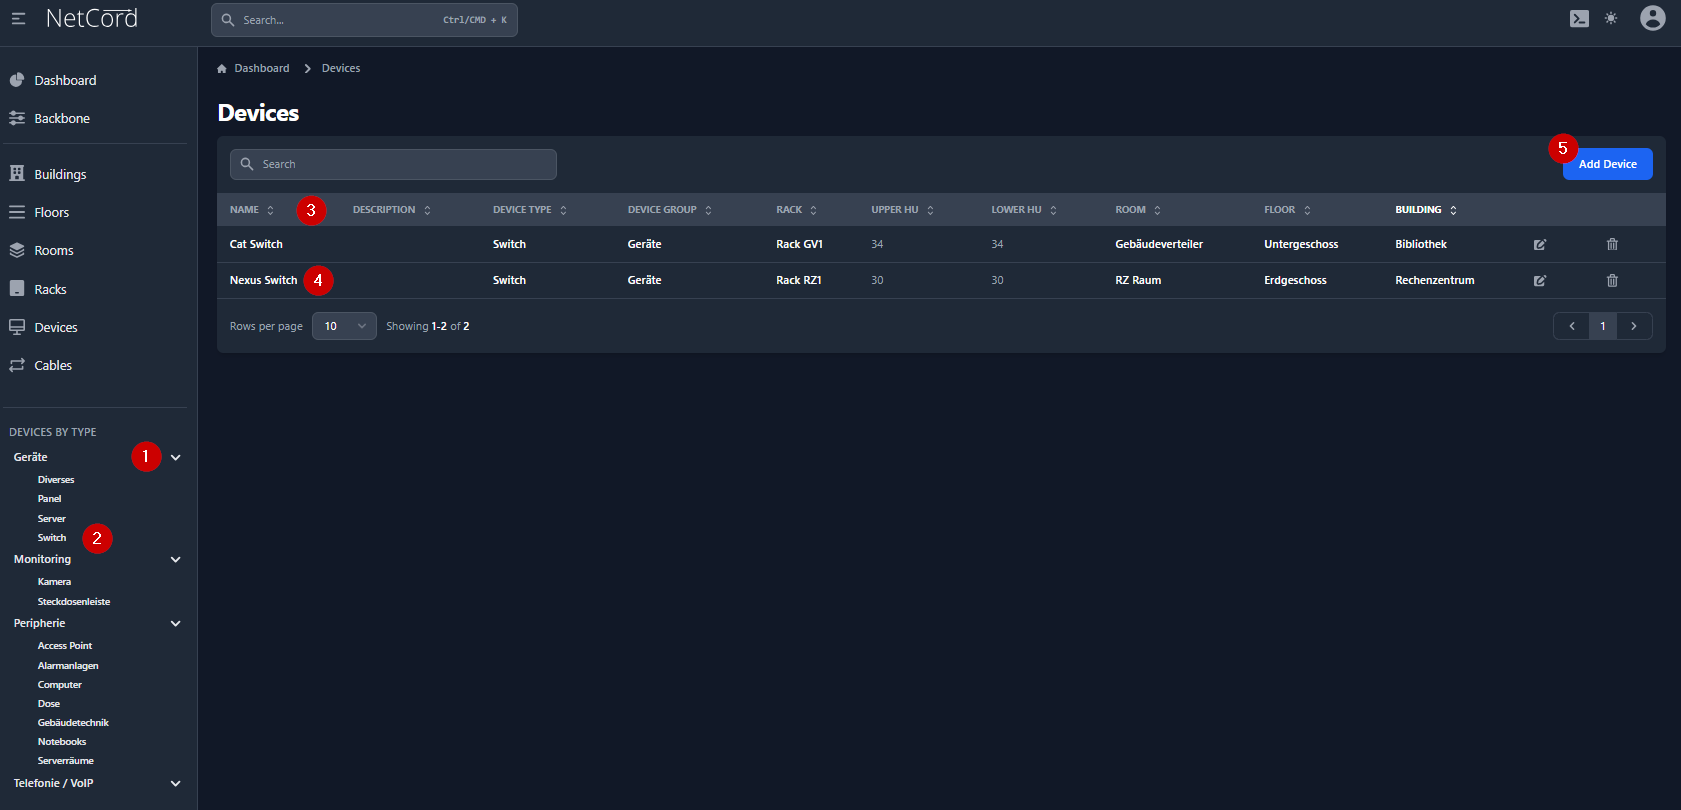
Task: Go to Cables in sidebar menu
Action: tap(52, 366)
